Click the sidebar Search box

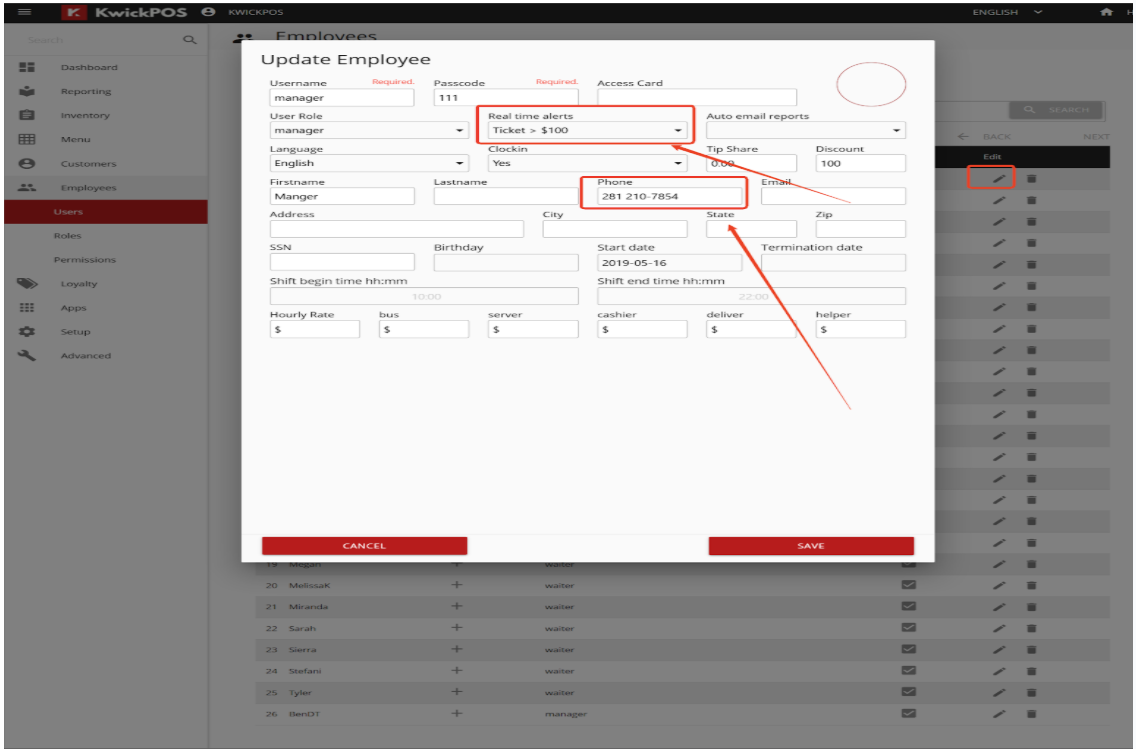[x=101, y=40]
